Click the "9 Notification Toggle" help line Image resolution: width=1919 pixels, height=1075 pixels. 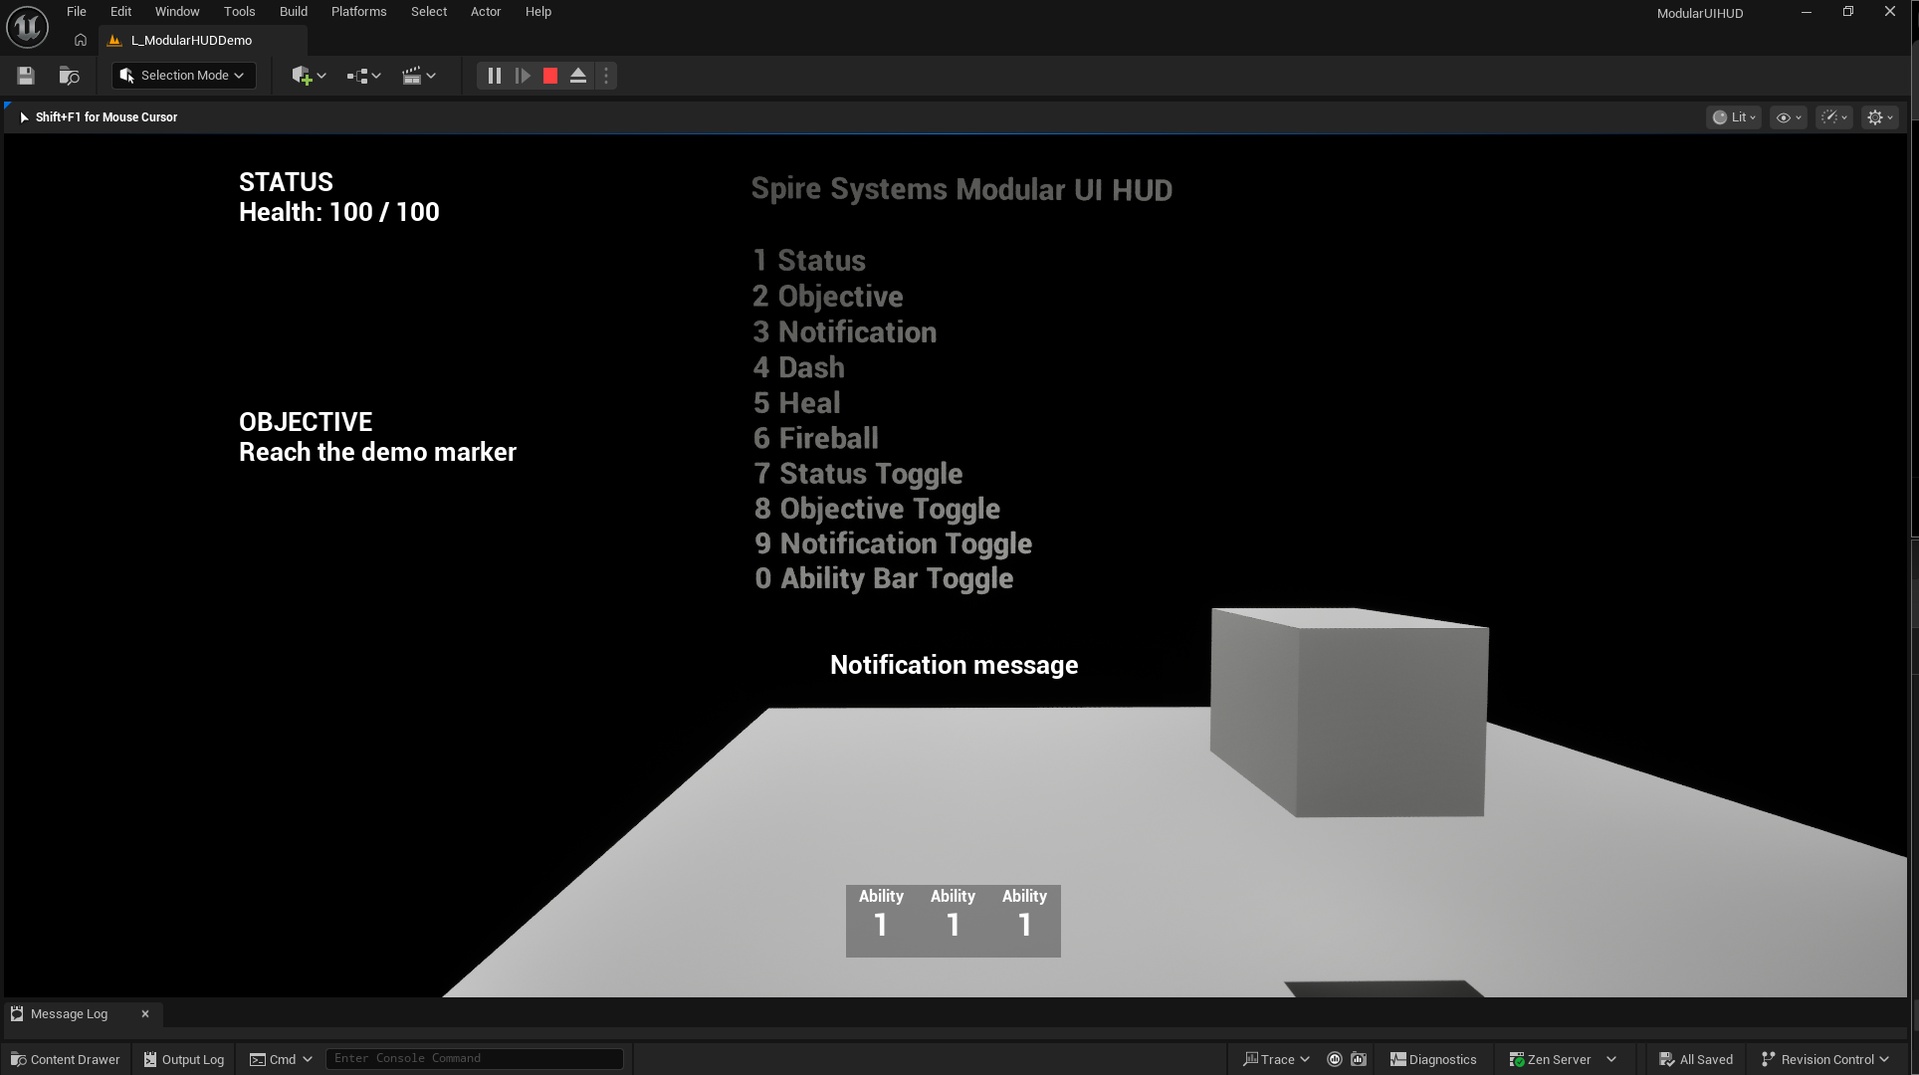893,544
